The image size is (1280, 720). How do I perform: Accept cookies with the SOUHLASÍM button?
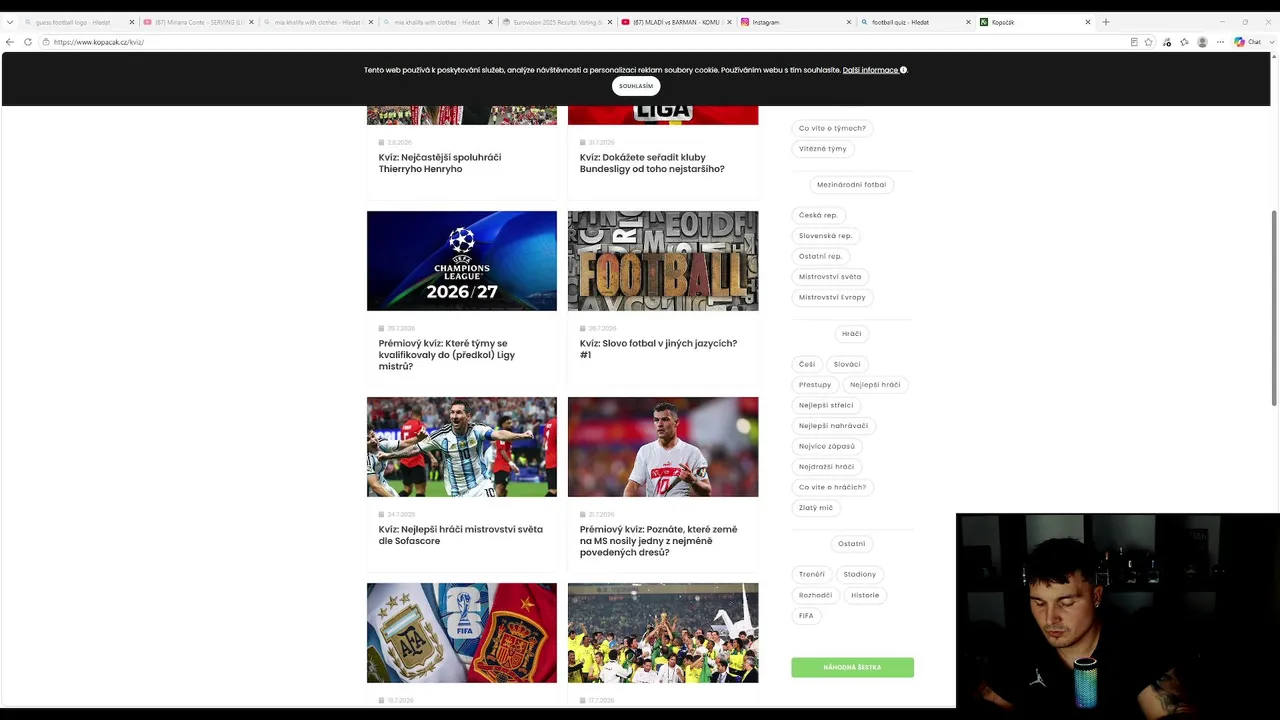pos(636,86)
